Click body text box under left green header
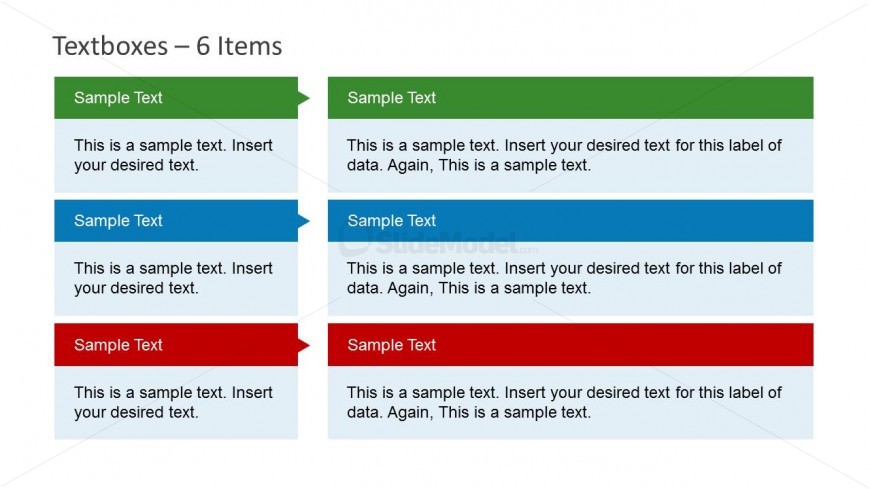870x489 pixels. click(x=175, y=156)
